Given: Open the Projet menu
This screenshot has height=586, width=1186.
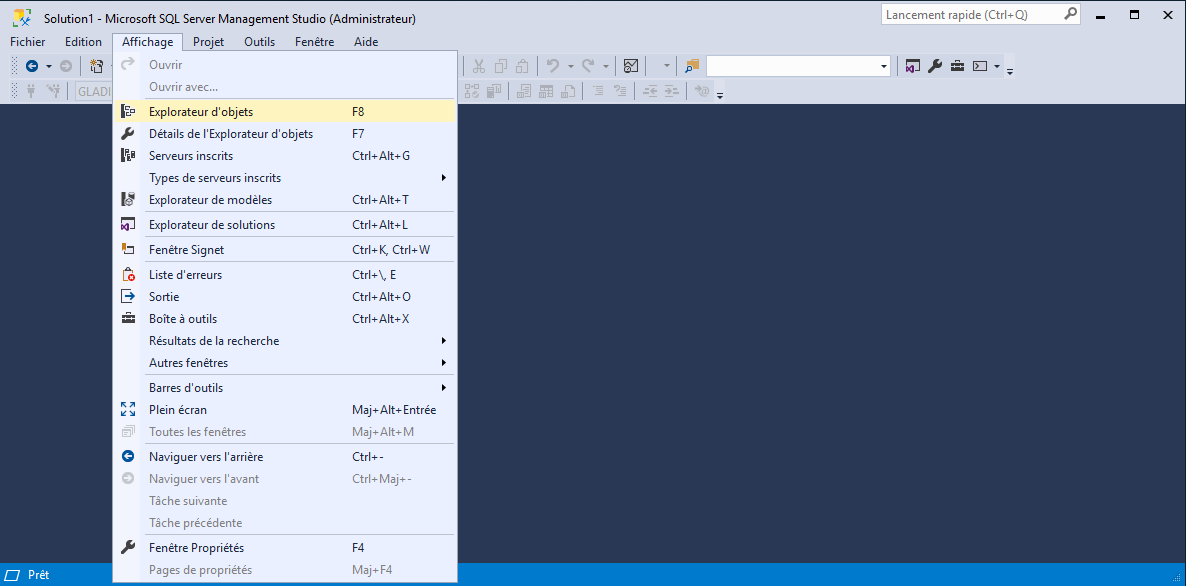Looking at the screenshot, I should pos(208,42).
